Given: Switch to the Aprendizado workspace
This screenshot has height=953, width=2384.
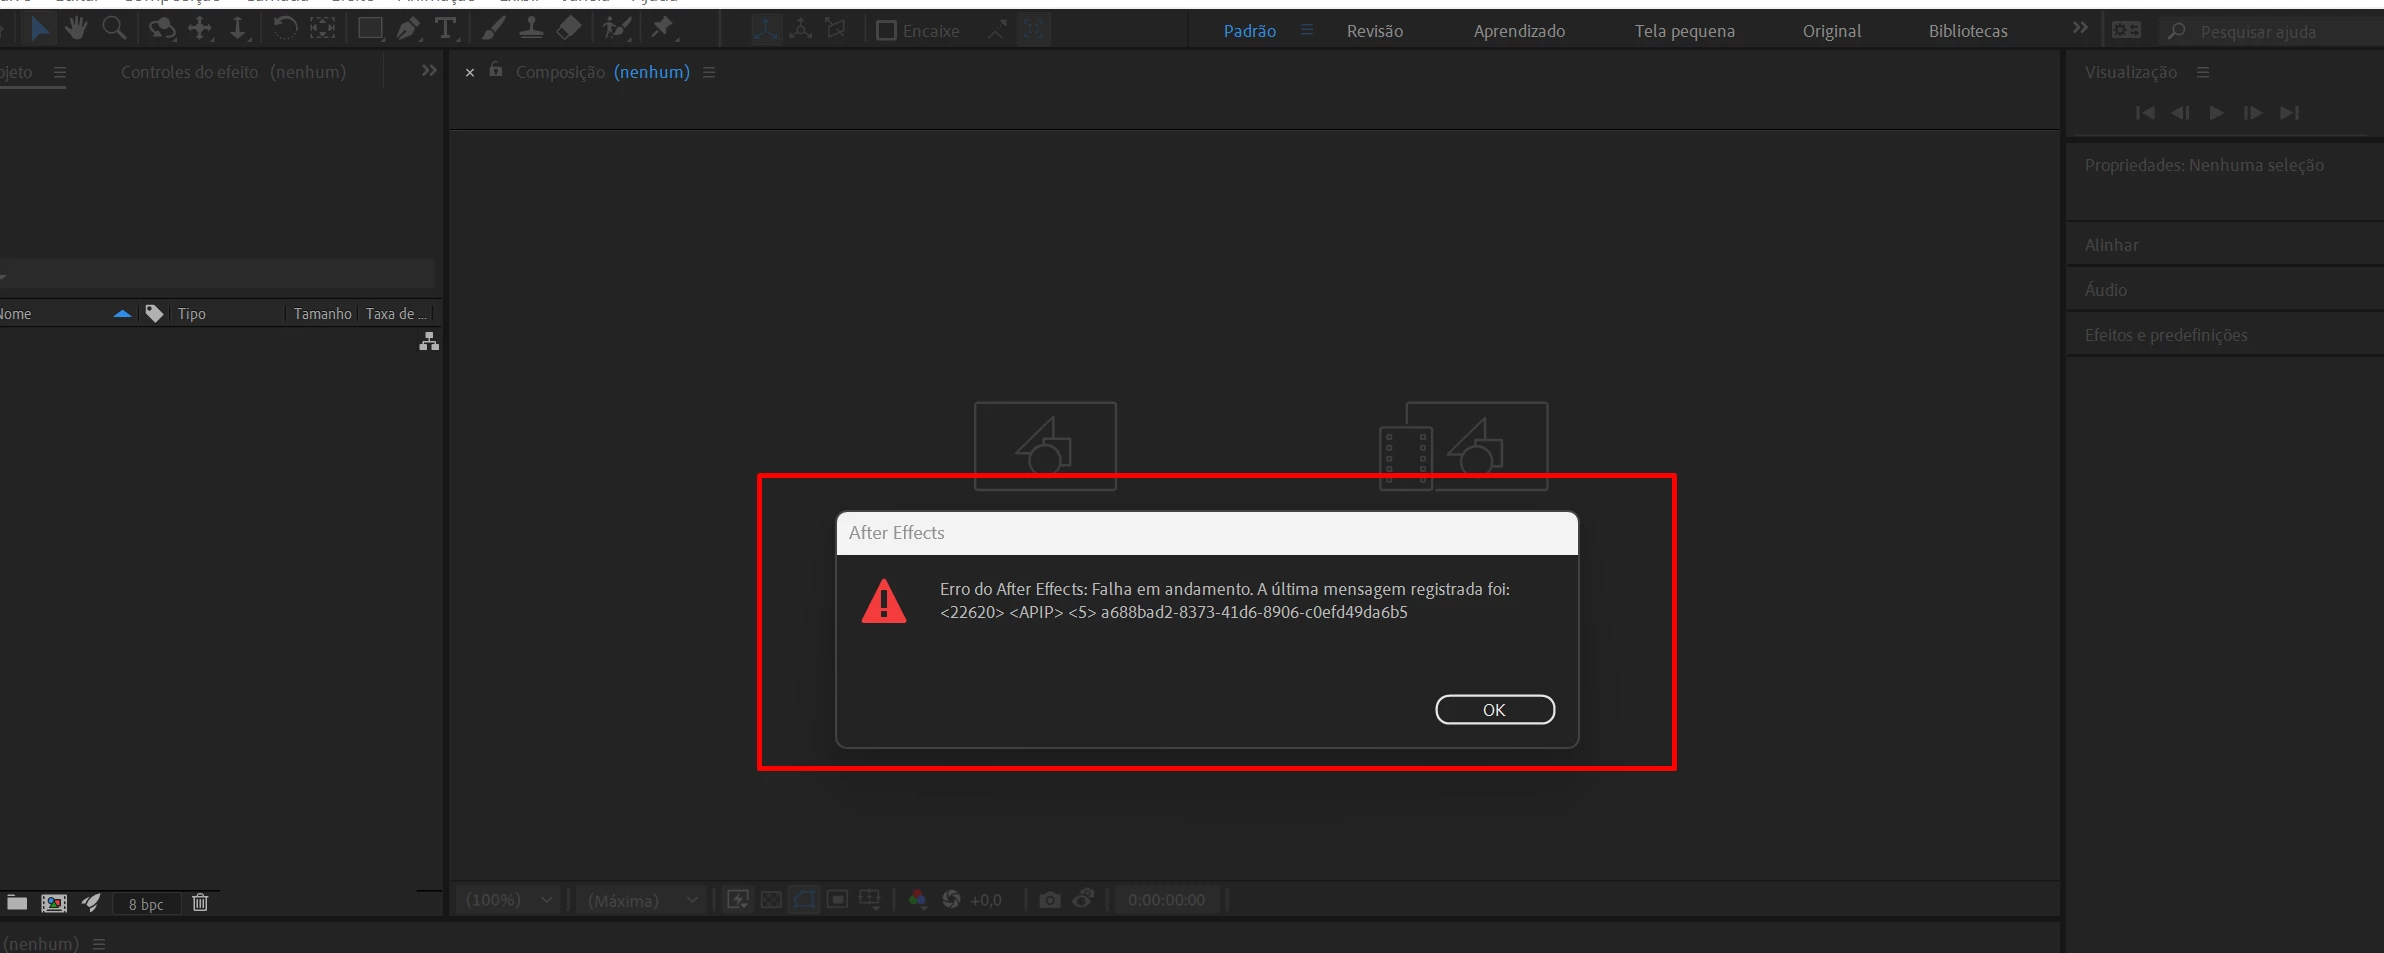Looking at the screenshot, I should [x=1519, y=31].
